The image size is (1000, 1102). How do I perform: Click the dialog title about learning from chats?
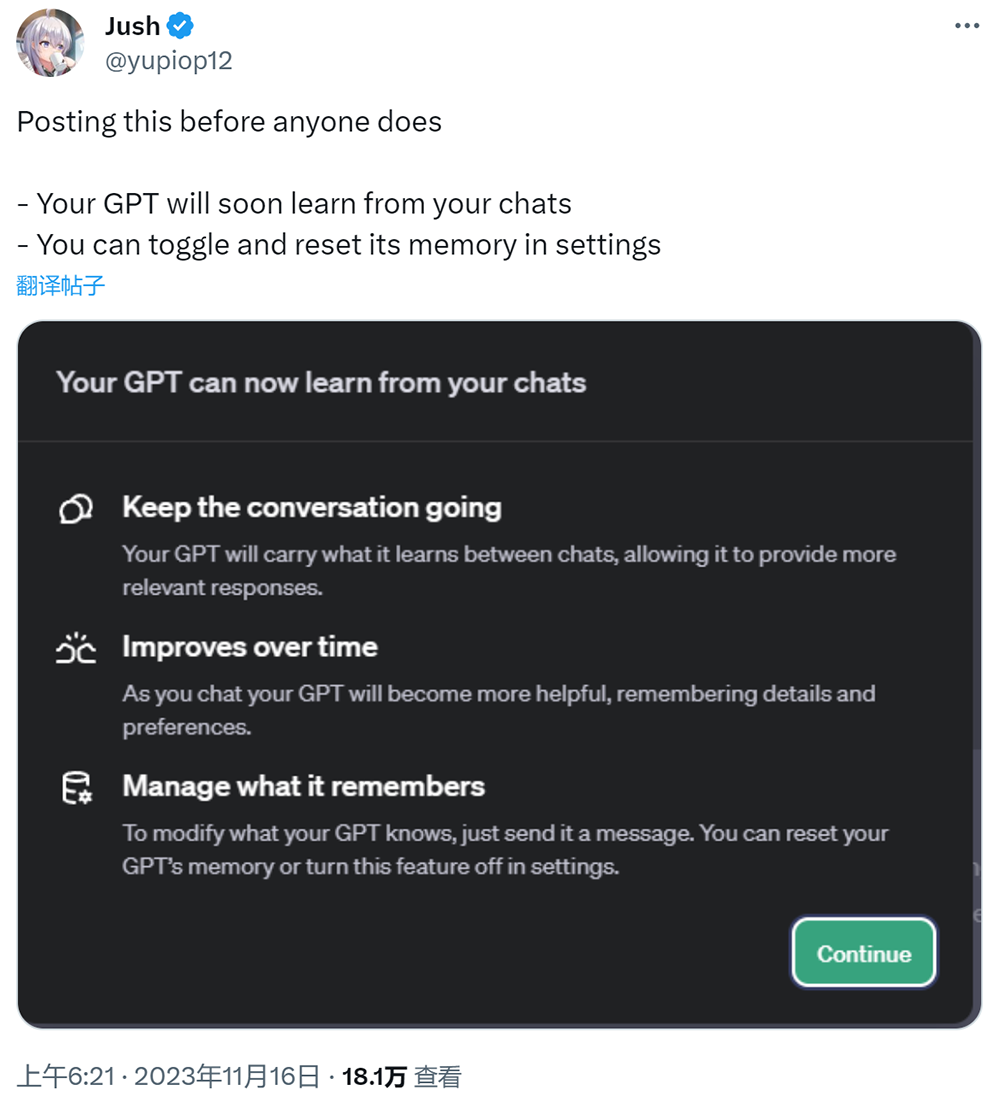click(321, 383)
